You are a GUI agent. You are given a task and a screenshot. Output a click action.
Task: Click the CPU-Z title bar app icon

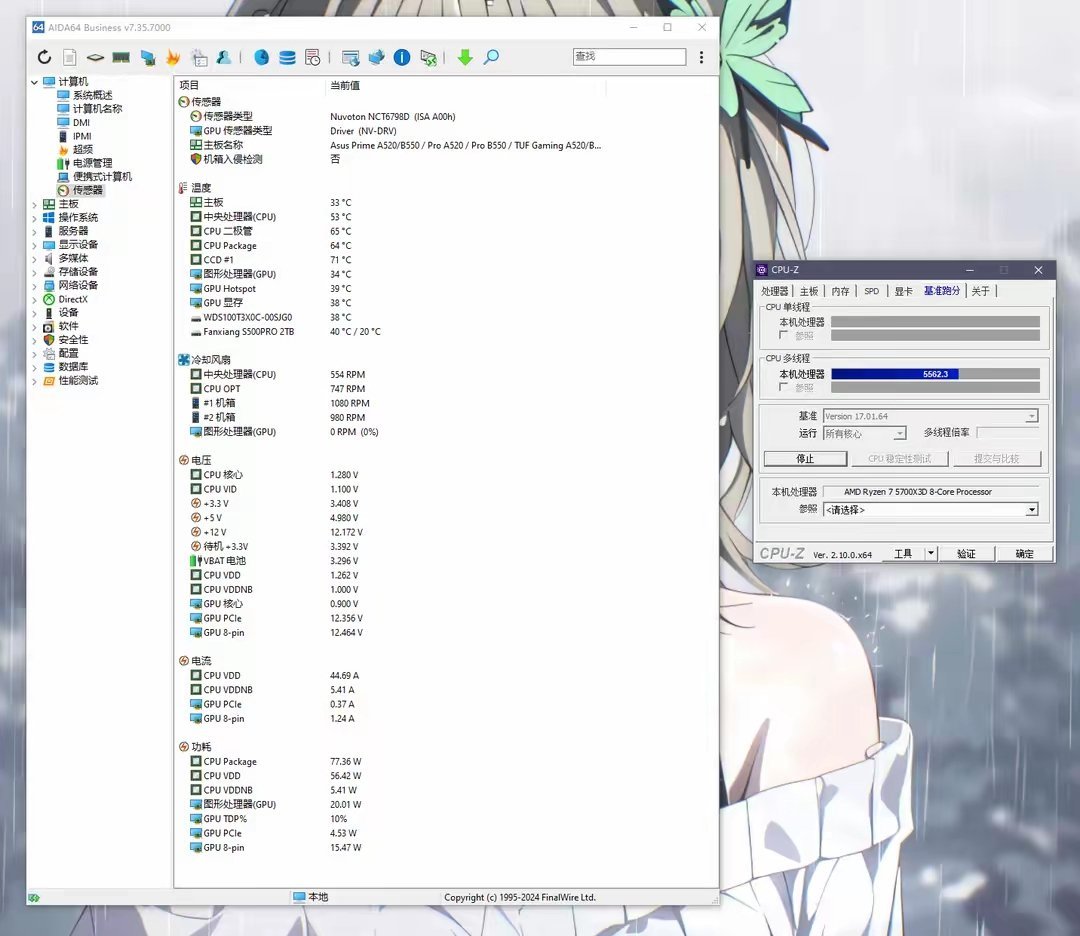click(762, 269)
